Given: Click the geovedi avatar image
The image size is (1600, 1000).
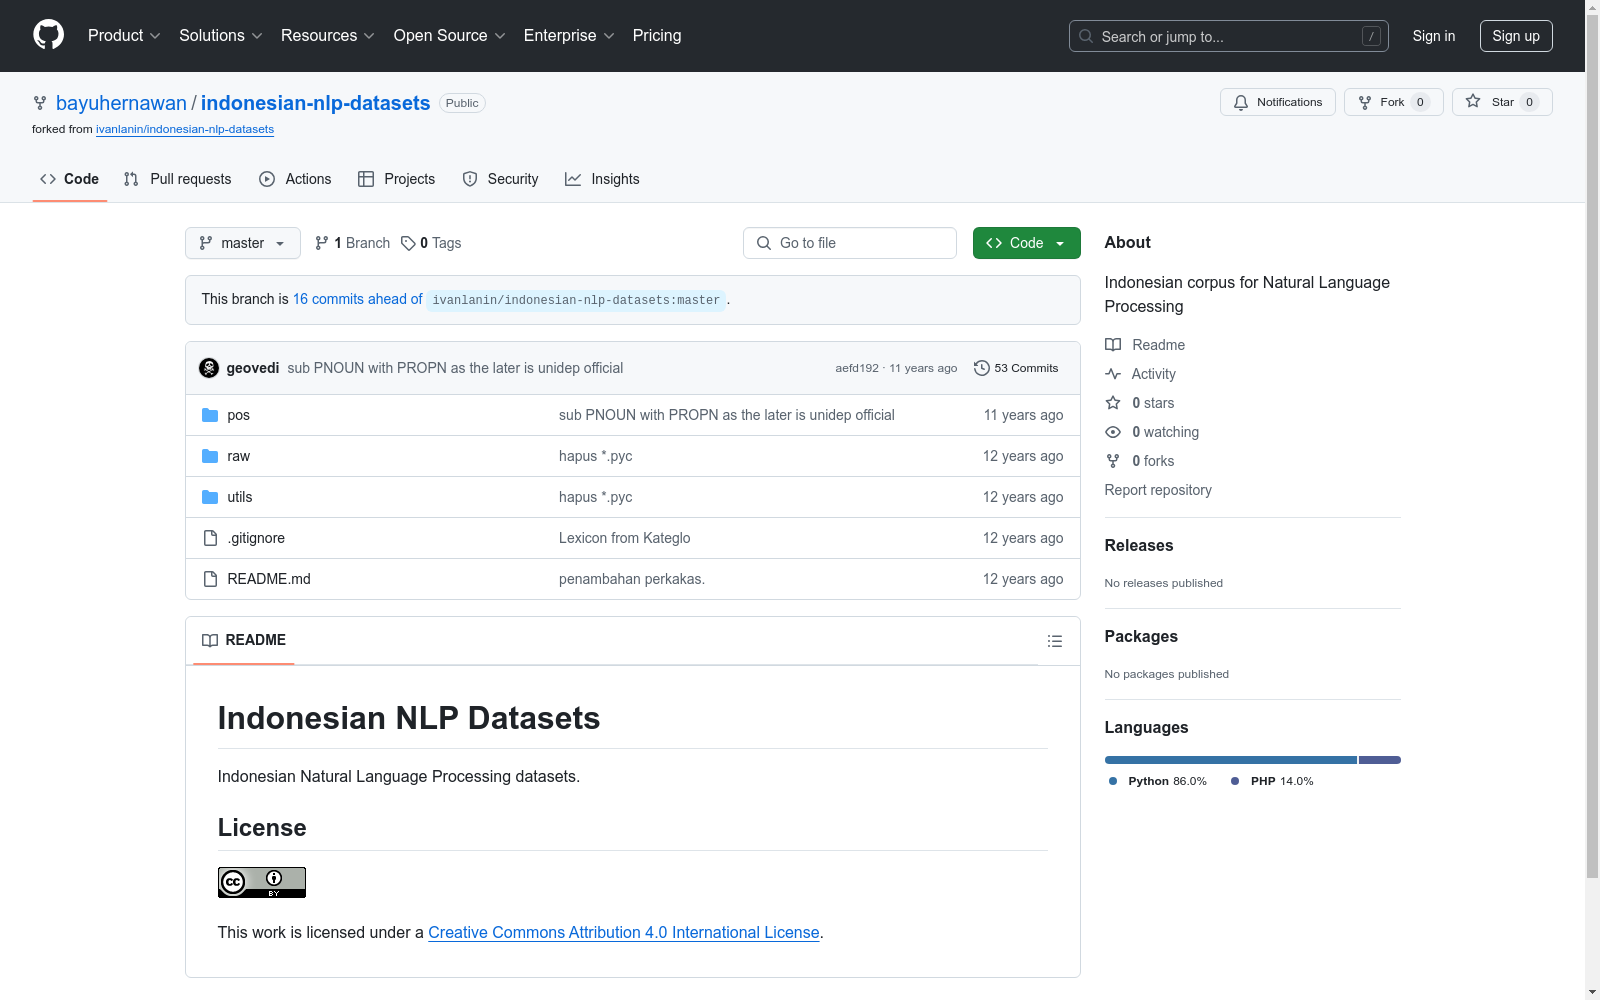Looking at the screenshot, I should click(x=209, y=368).
